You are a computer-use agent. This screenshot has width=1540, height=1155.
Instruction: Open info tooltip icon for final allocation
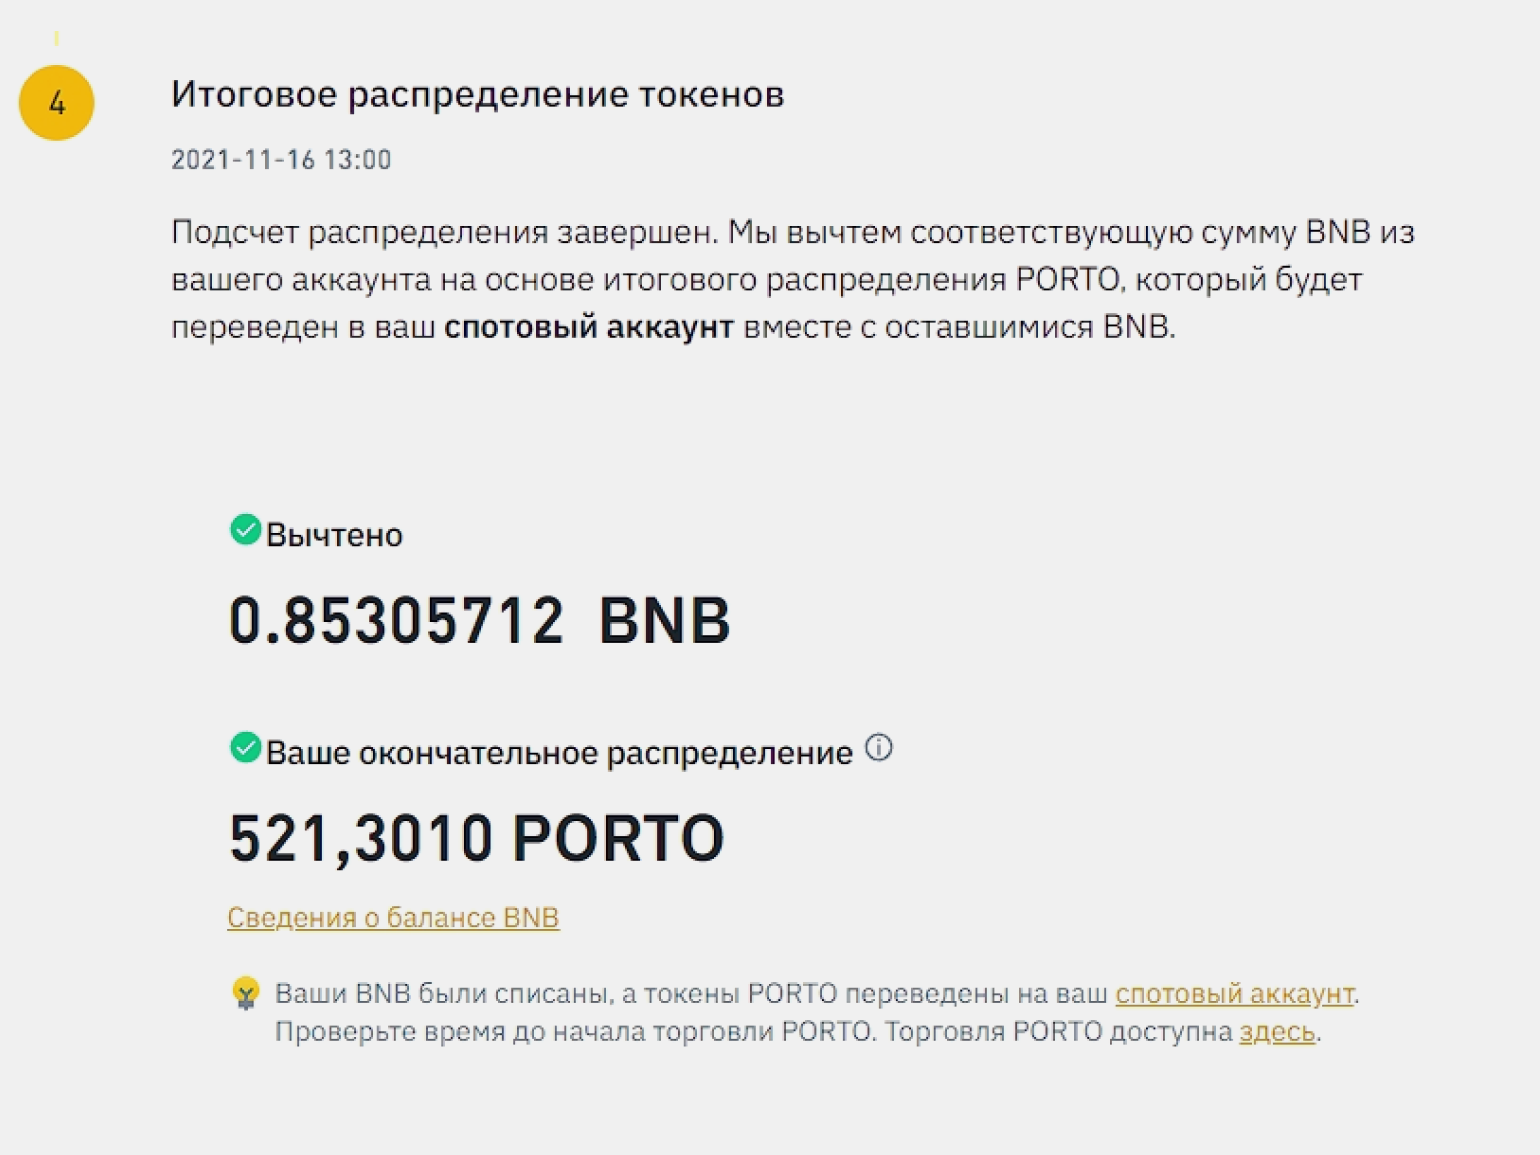tap(878, 748)
